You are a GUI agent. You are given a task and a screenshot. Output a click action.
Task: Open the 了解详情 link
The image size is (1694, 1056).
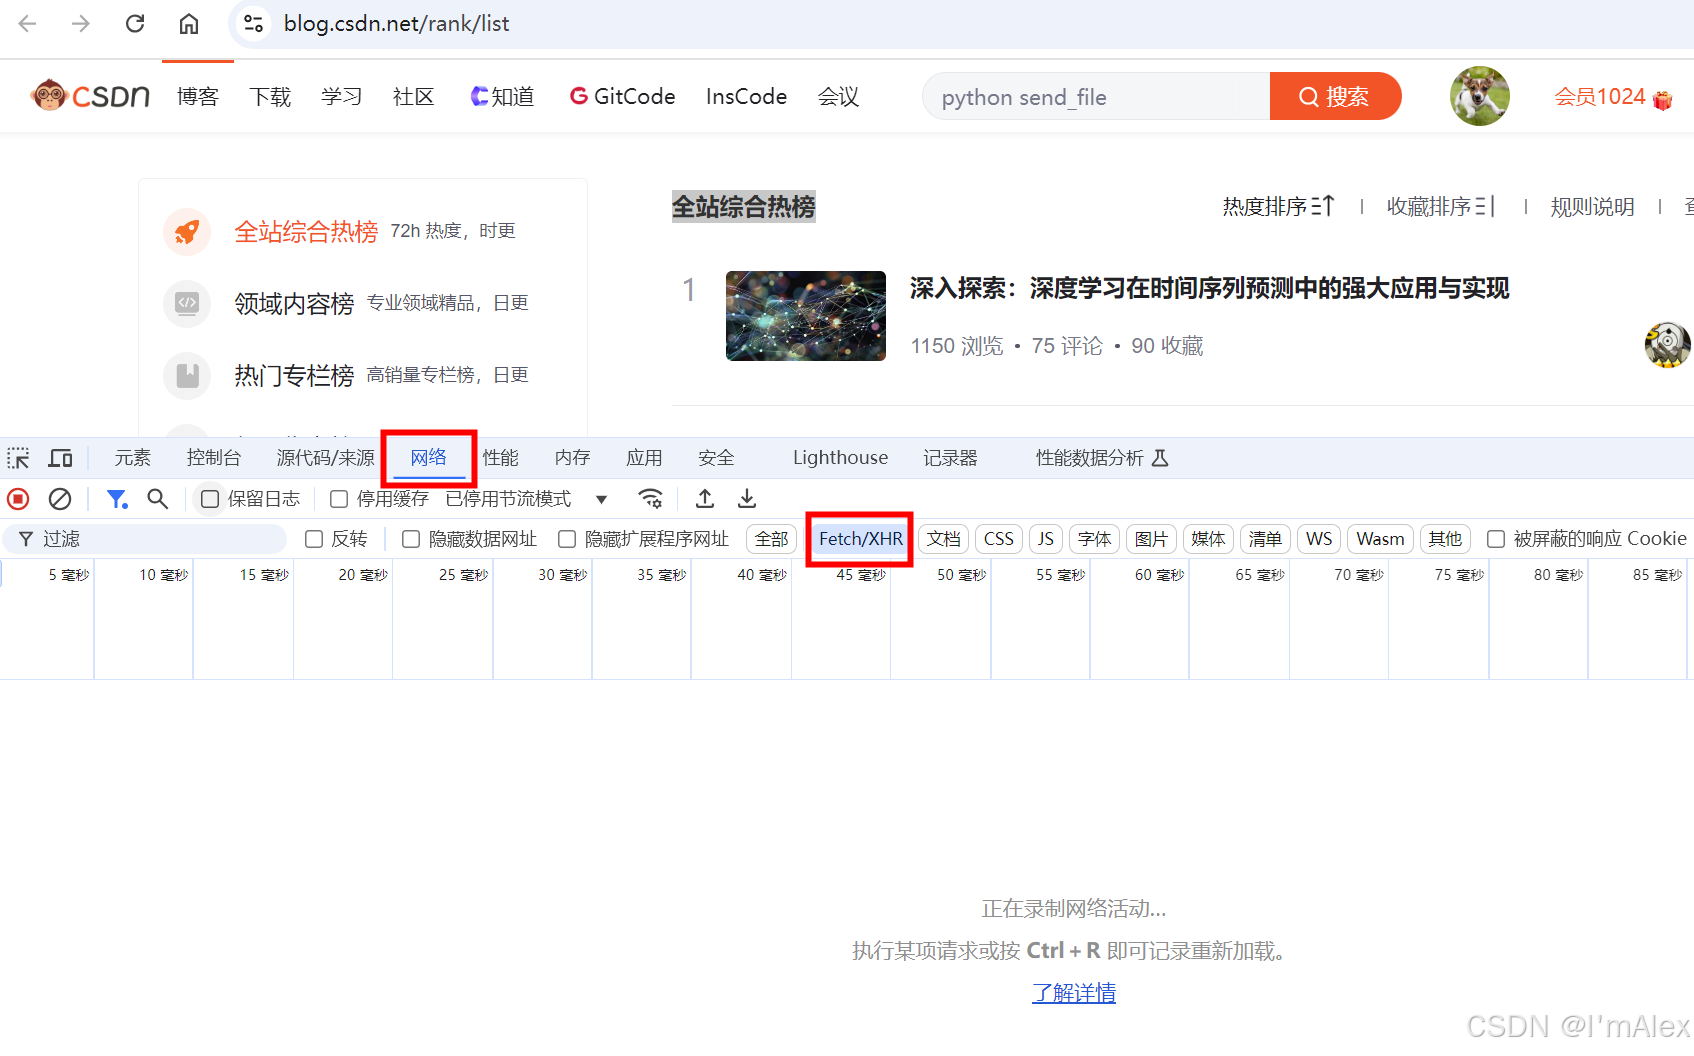(x=1074, y=992)
